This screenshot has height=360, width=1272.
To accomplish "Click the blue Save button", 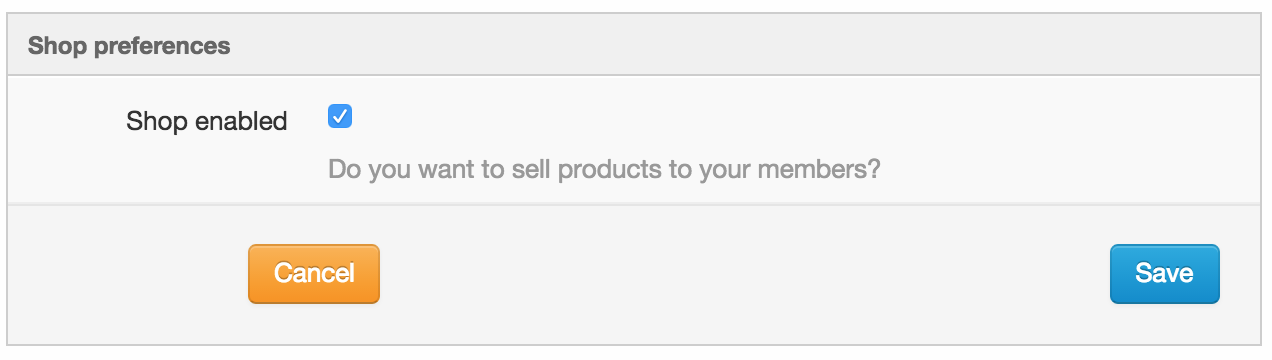I will [1164, 273].
